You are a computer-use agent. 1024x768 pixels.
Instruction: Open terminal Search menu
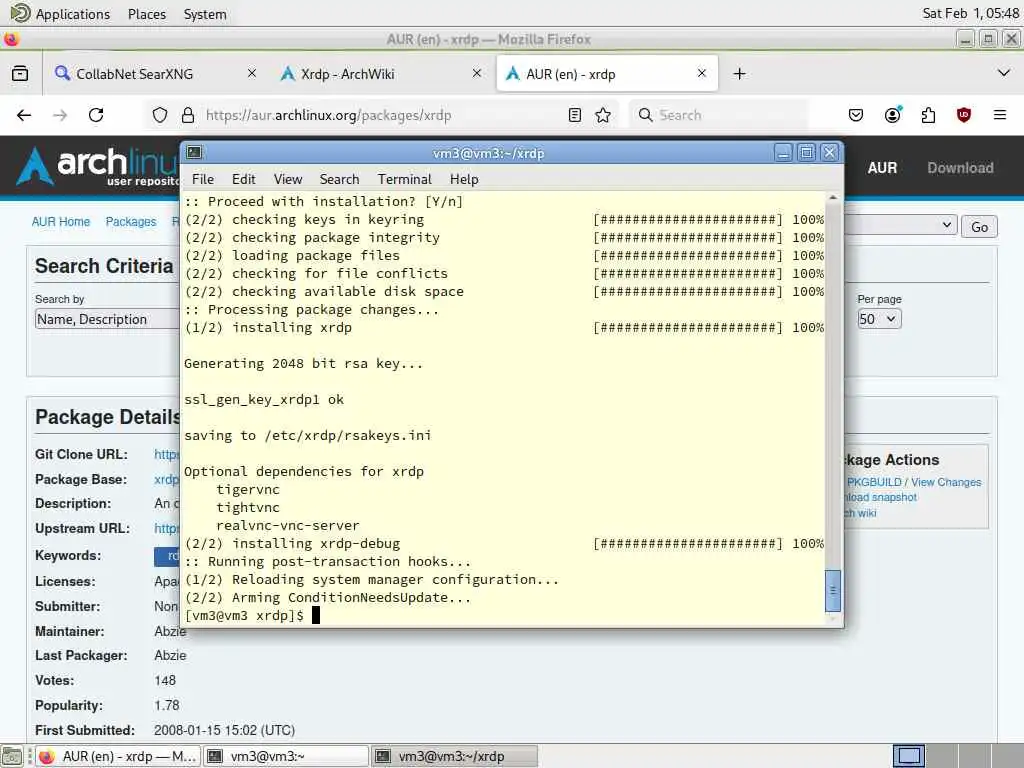pos(339,179)
